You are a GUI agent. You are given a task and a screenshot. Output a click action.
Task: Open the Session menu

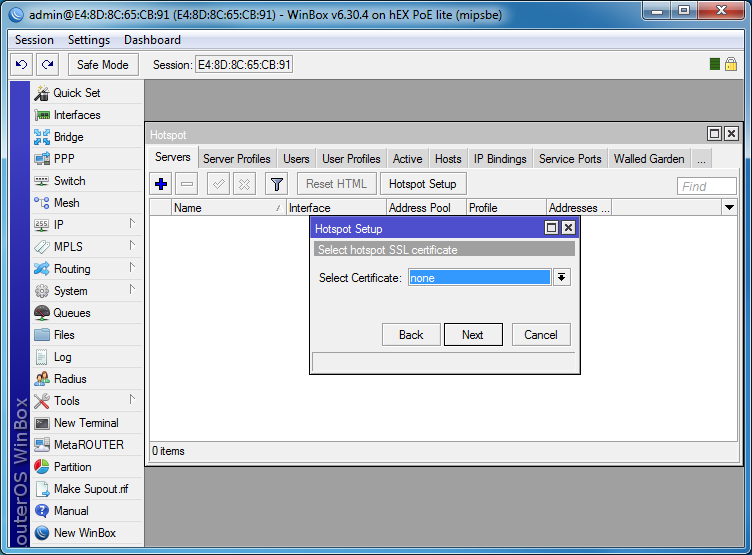34,40
